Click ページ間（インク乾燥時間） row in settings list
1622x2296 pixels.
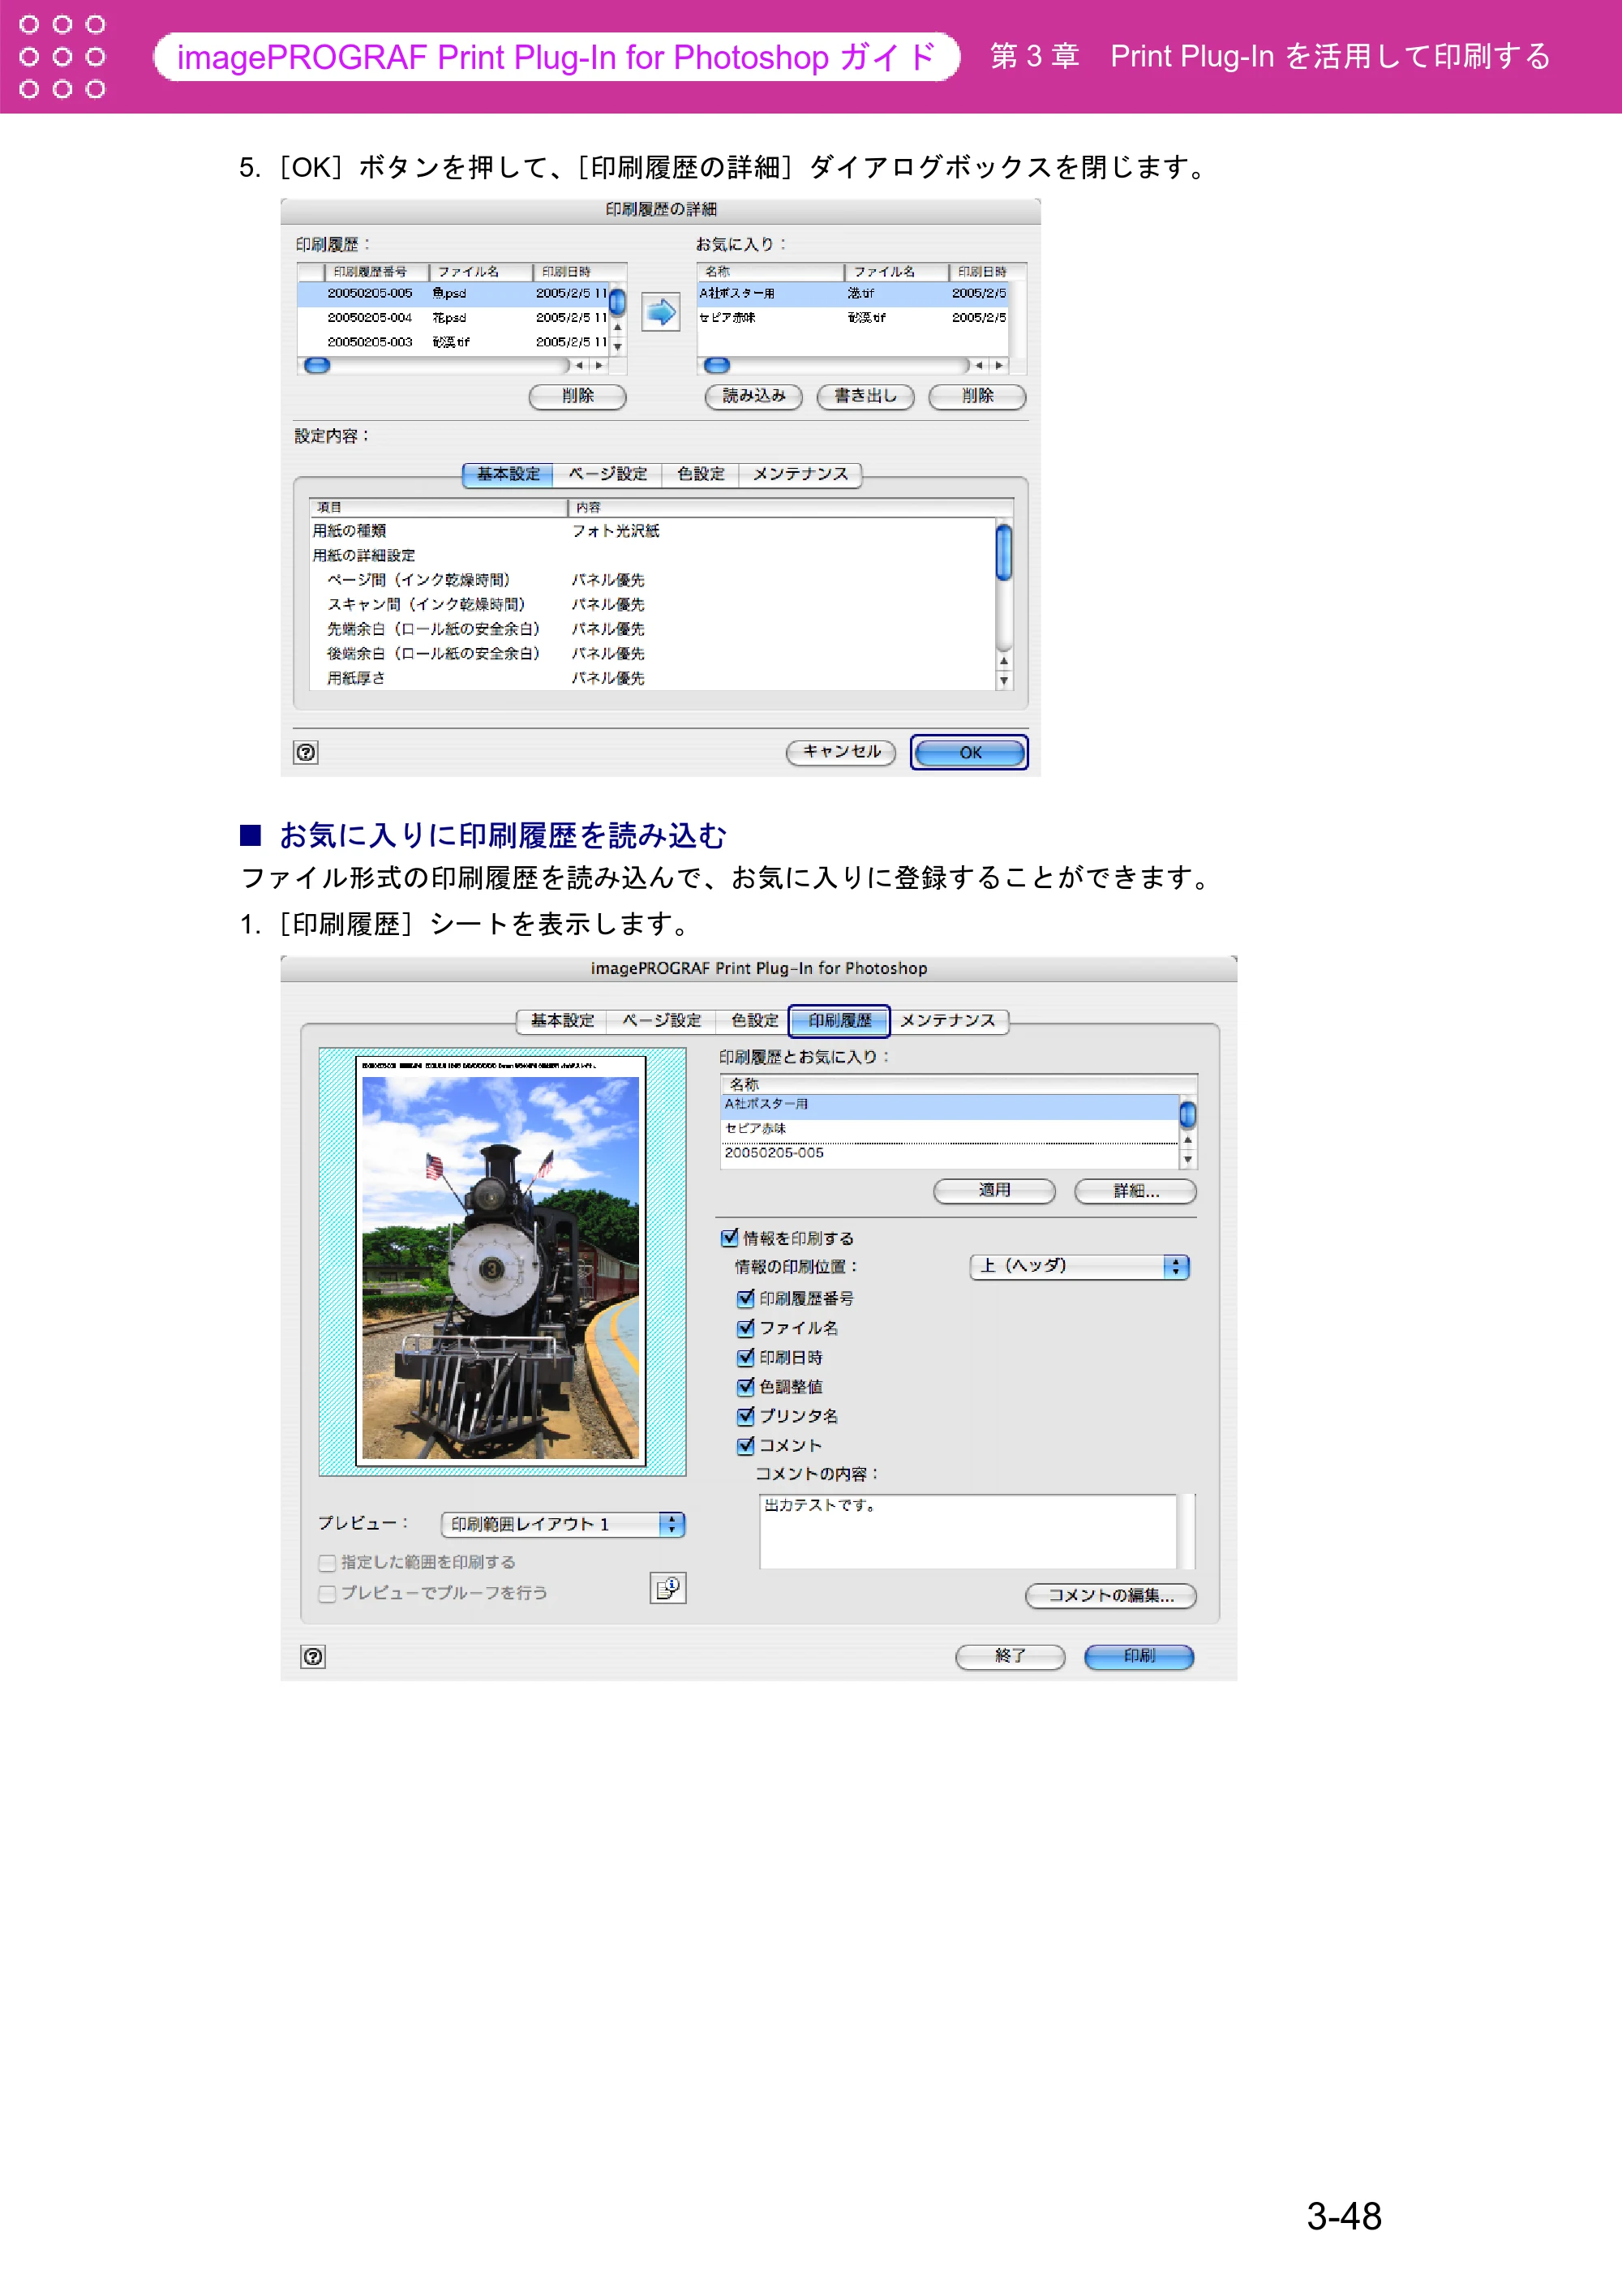[652, 580]
